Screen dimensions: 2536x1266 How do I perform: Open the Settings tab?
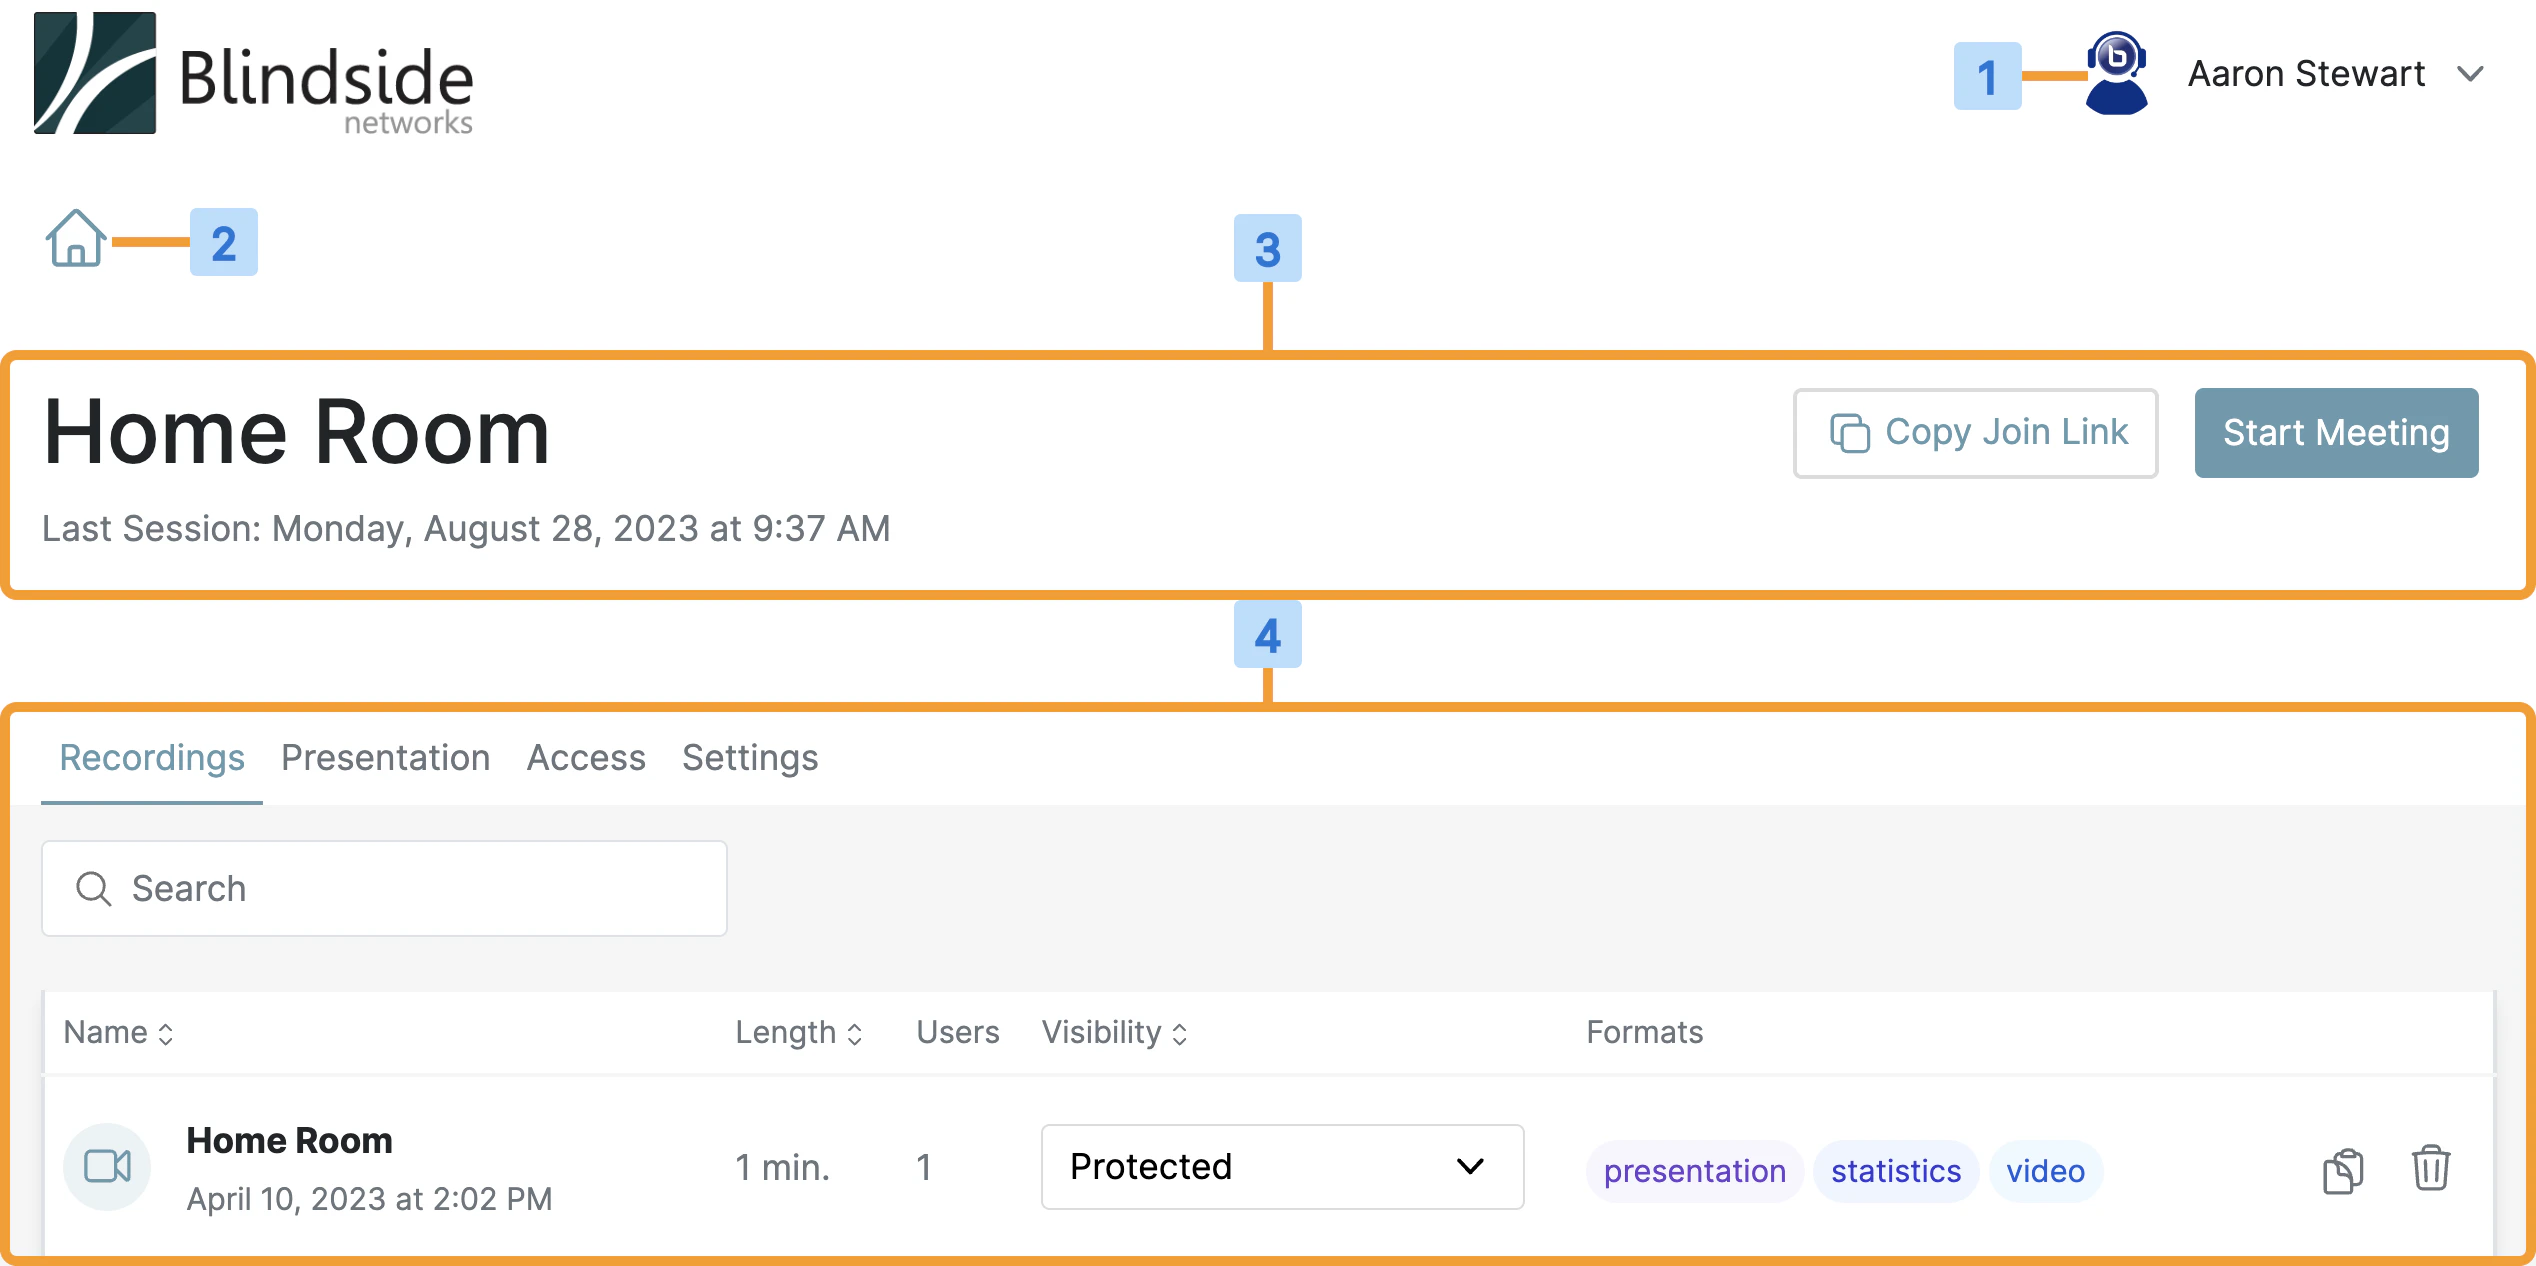point(750,757)
